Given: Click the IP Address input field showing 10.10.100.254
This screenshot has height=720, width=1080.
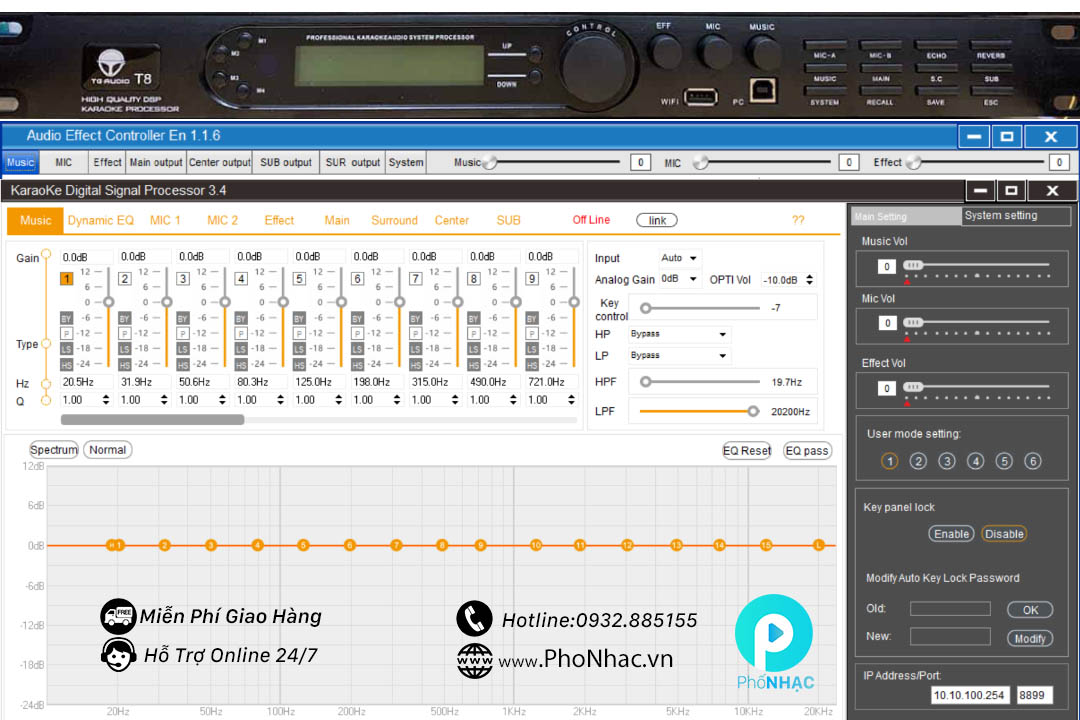Looking at the screenshot, I should (972, 694).
